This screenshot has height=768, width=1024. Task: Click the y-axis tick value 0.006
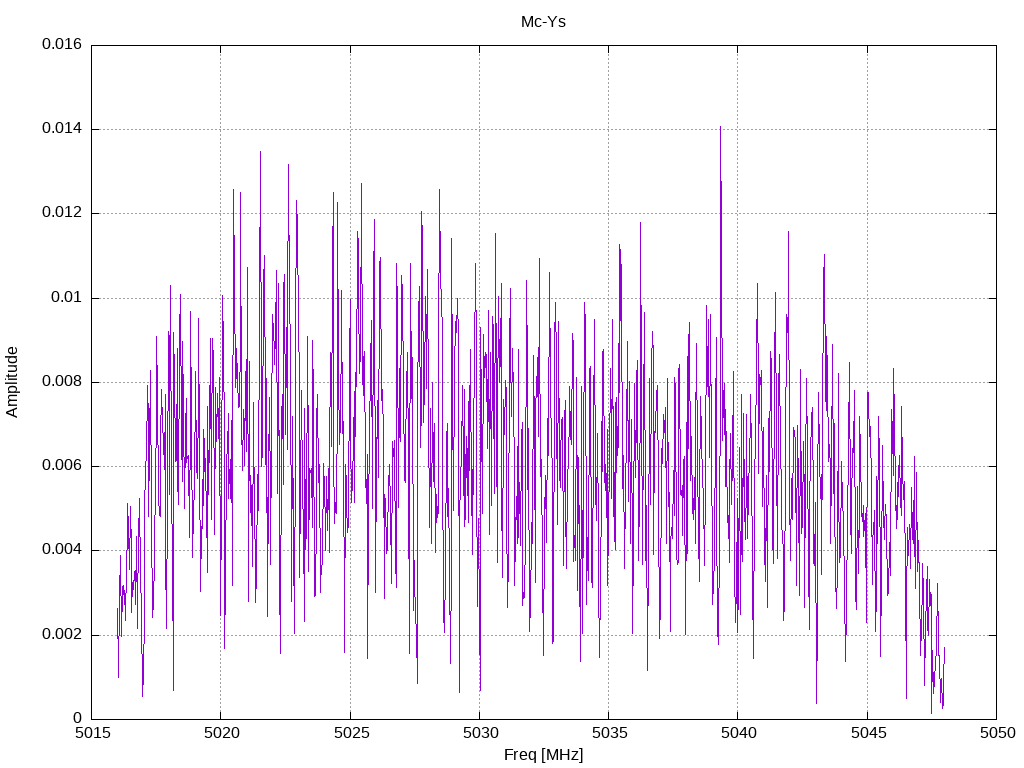(x=62, y=465)
